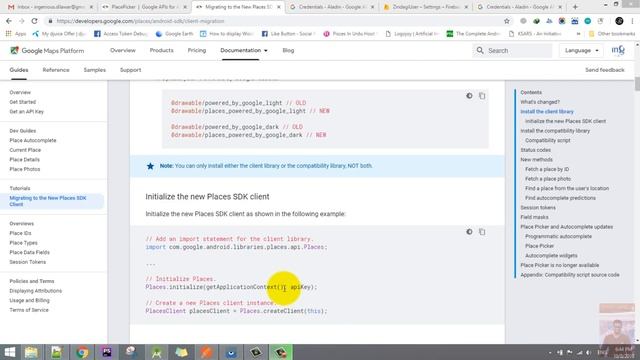Screen dimensions: 640x360
Task: Jump to Fetch a place by ID
Action: point(547,169)
